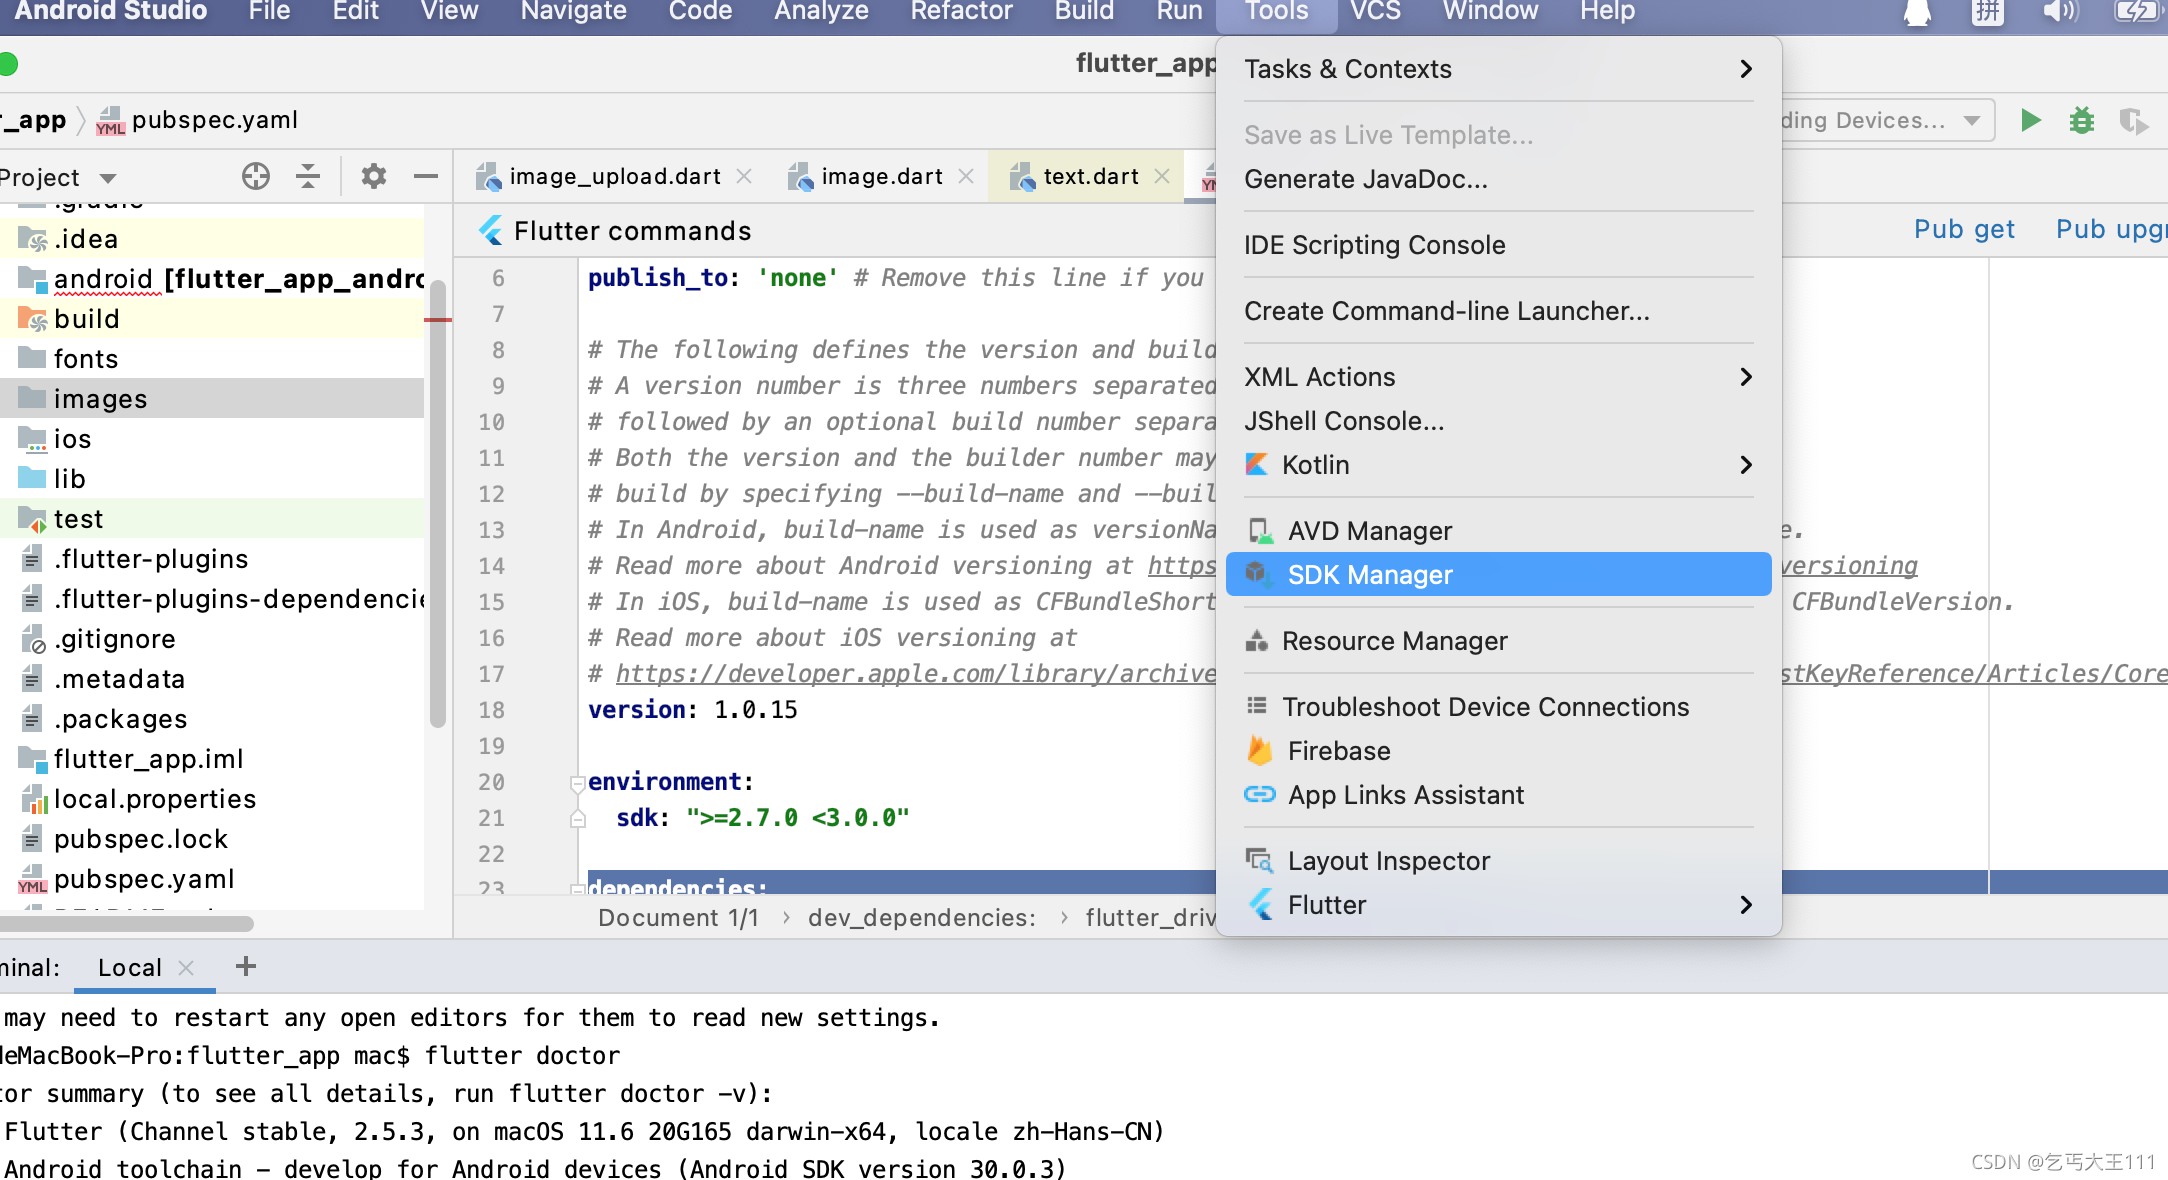Add a new terminal tab with plus

coord(246,966)
